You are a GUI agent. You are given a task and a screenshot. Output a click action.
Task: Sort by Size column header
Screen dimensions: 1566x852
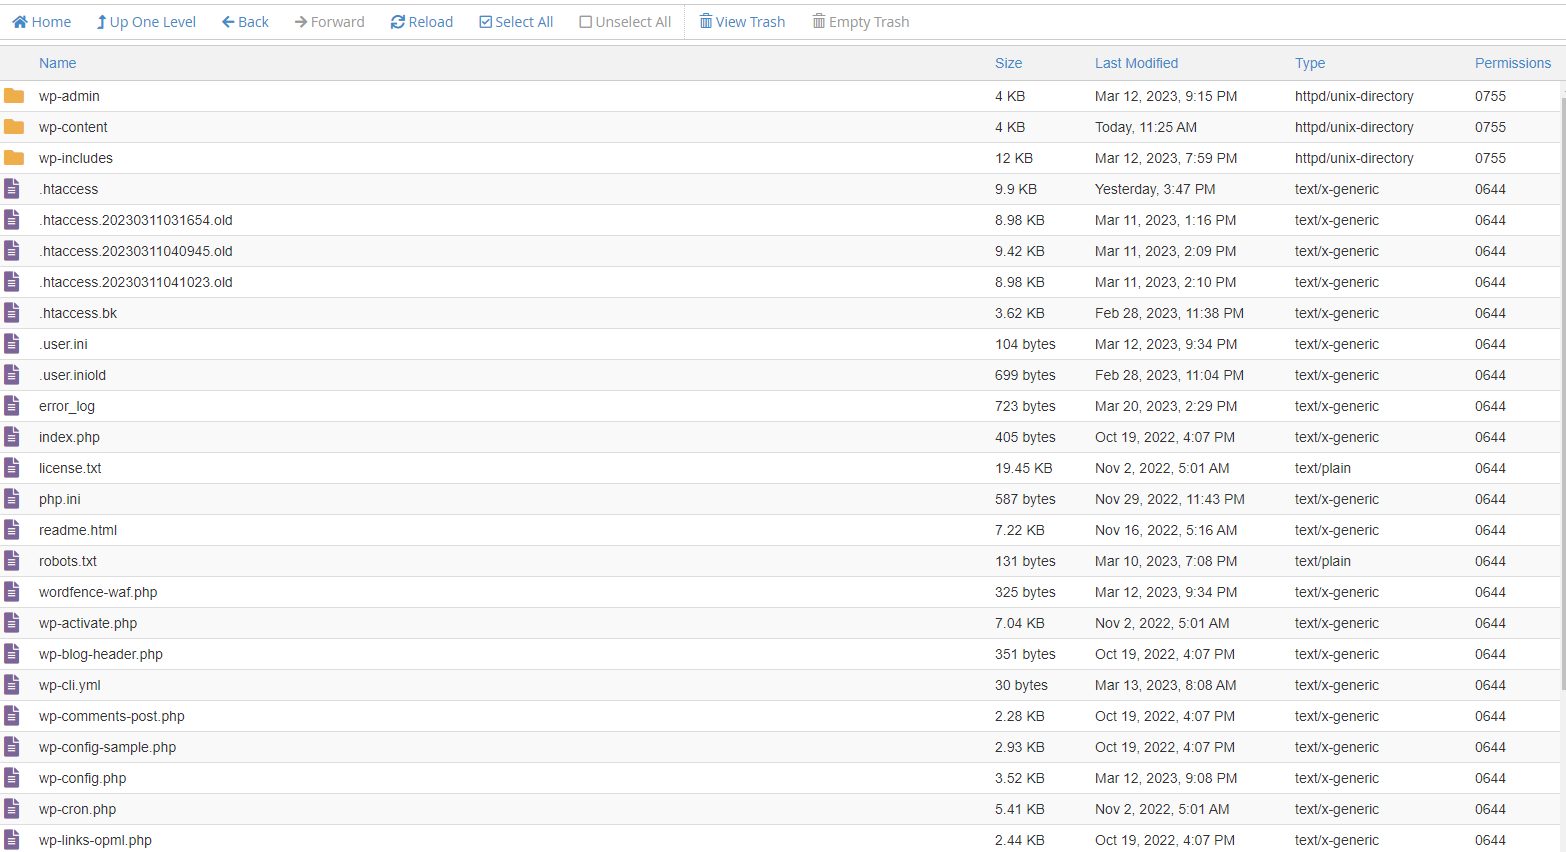pyautogui.click(x=1008, y=63)
